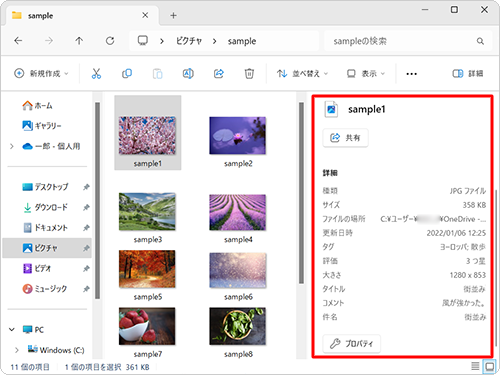500x375 pixels.
Task: Click the magnifier search icon
Action: [480, 41]
